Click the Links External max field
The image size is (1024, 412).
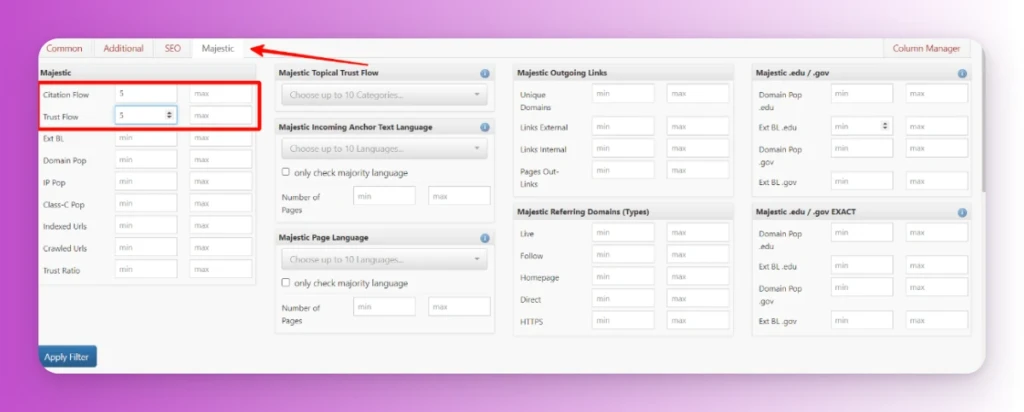(x=697, y=126)
